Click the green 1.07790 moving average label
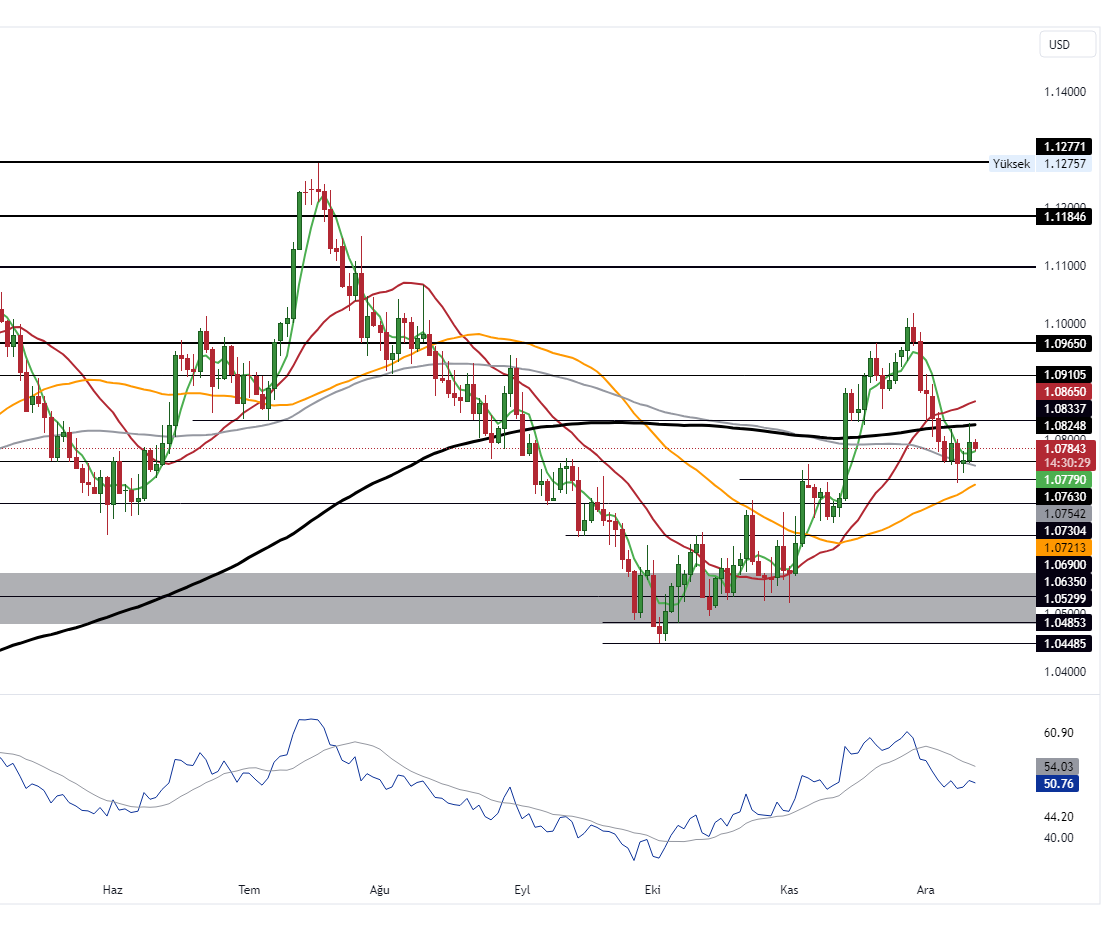This screenshot has width=1110, height=939. tap(1066, 480)
